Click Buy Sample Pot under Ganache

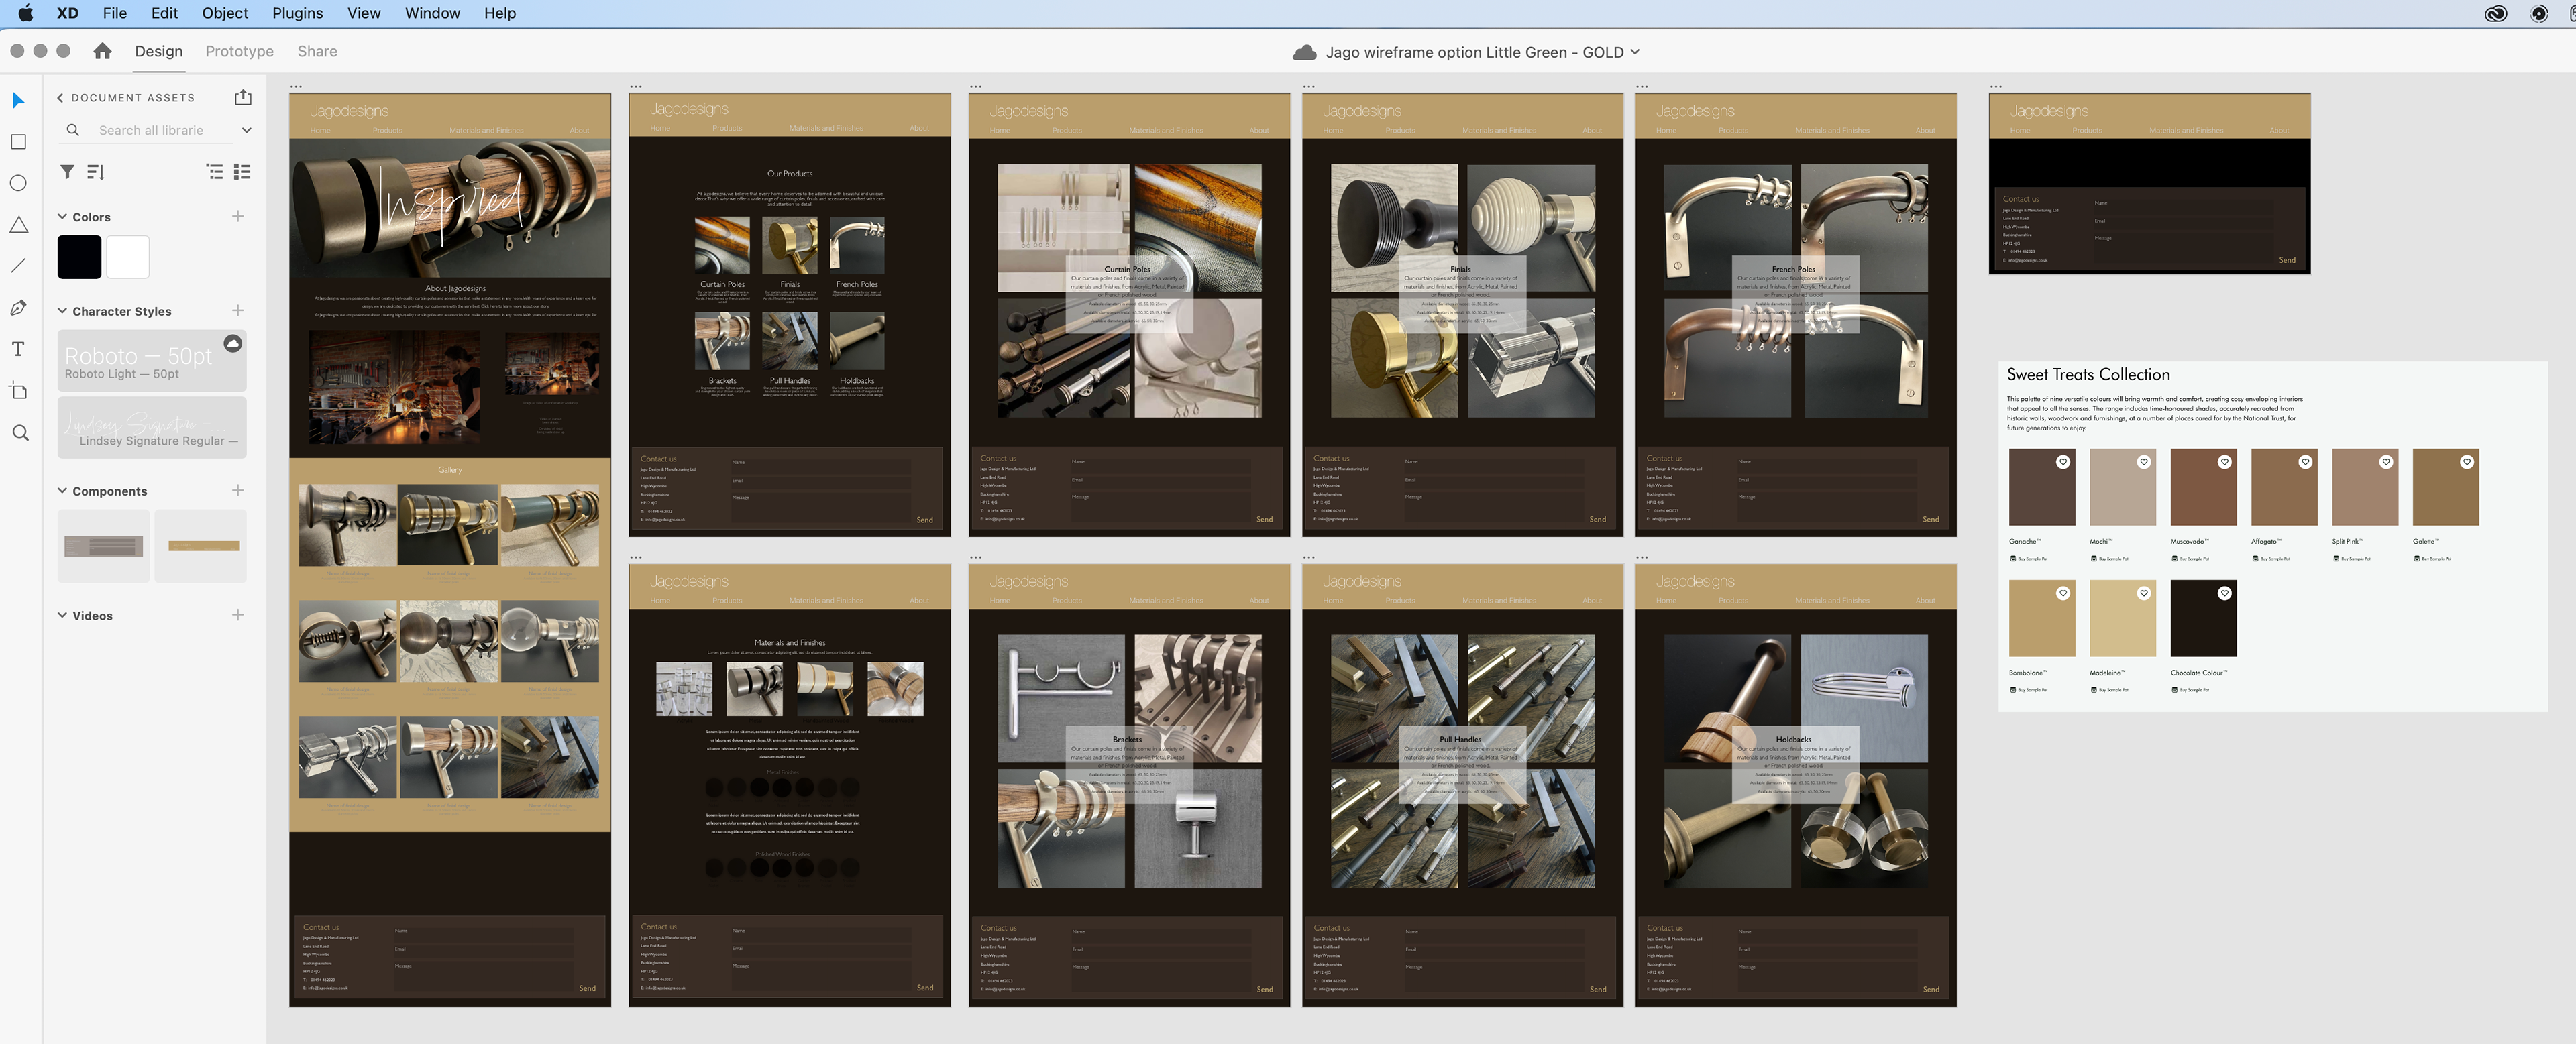pyautogui.click(x=2029, y=559)
